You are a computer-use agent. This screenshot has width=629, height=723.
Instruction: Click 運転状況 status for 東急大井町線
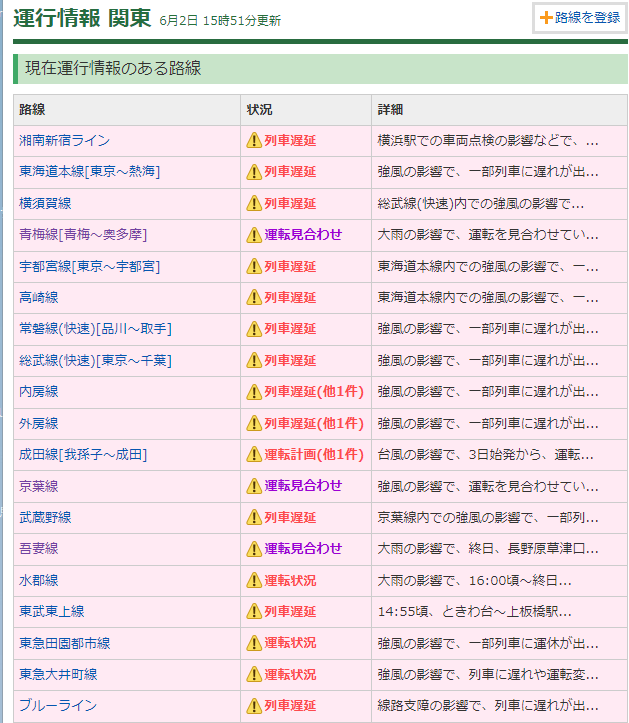tap(290, 675)
